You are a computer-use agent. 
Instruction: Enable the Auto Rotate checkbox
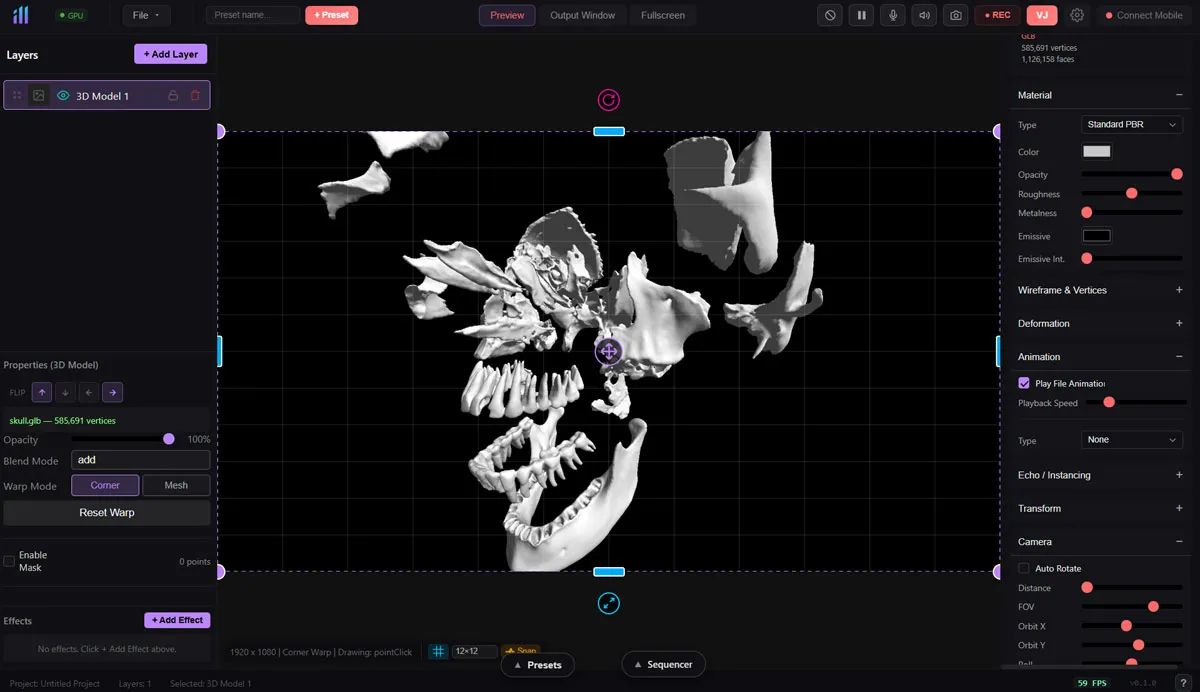pyautogui.click(x=1023, y=568)
